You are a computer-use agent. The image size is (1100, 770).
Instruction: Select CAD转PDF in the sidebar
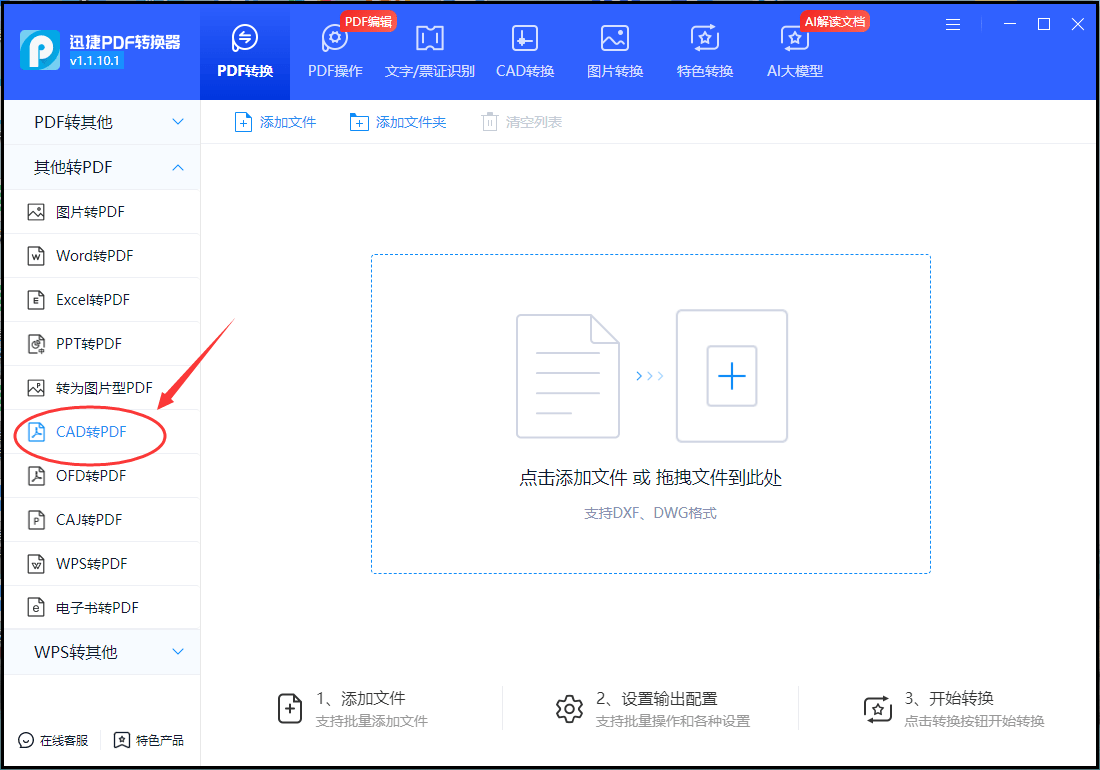point(102,432)
